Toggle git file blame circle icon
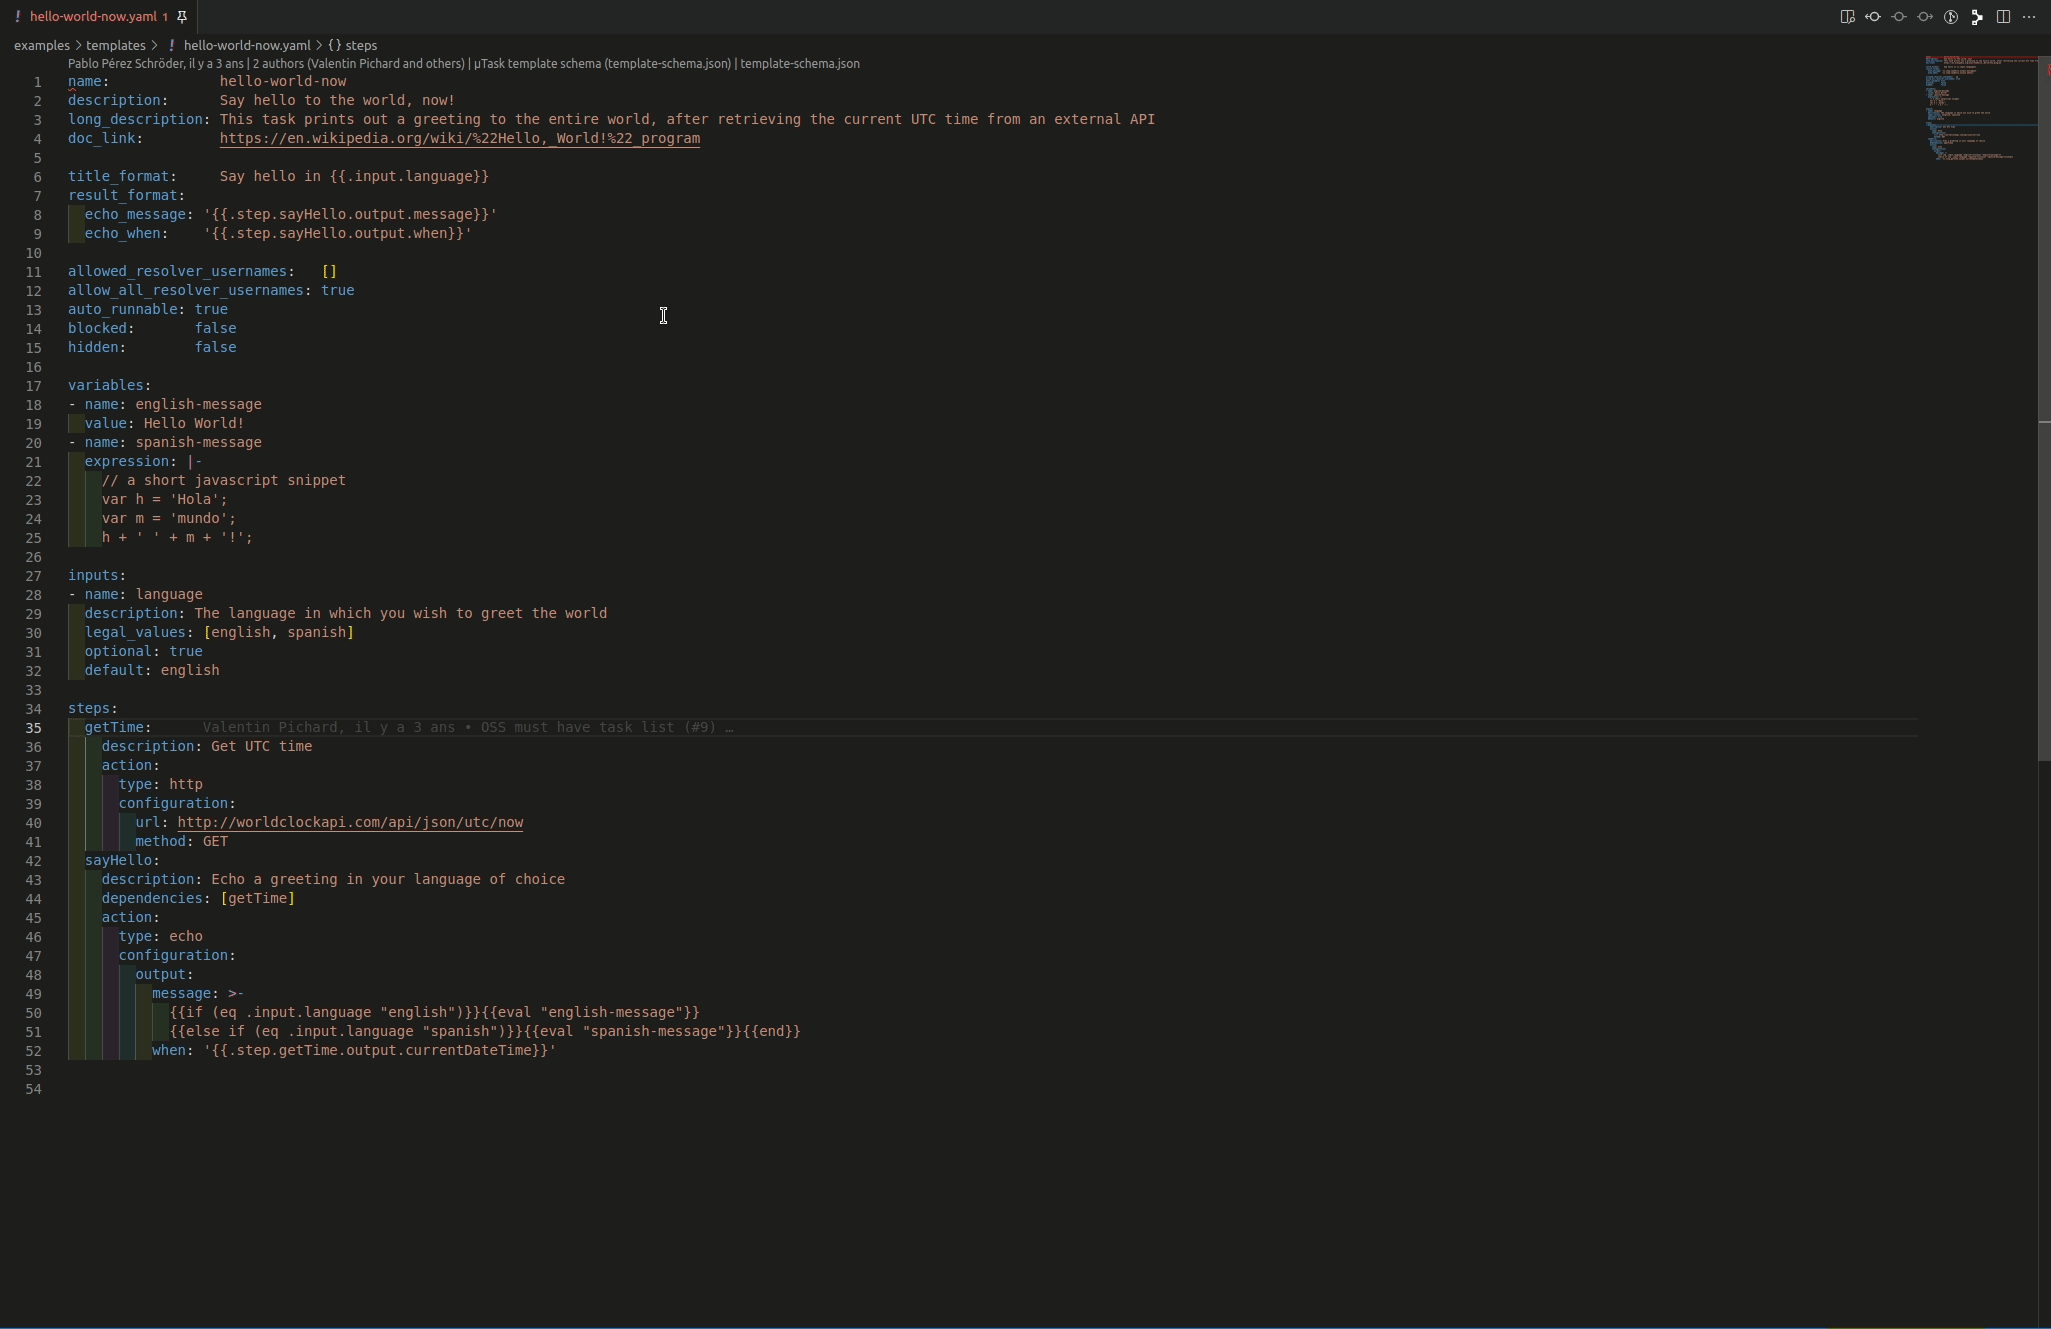The height and width of the screenshot is (1329, 2051). click(x=1951, y=17)
